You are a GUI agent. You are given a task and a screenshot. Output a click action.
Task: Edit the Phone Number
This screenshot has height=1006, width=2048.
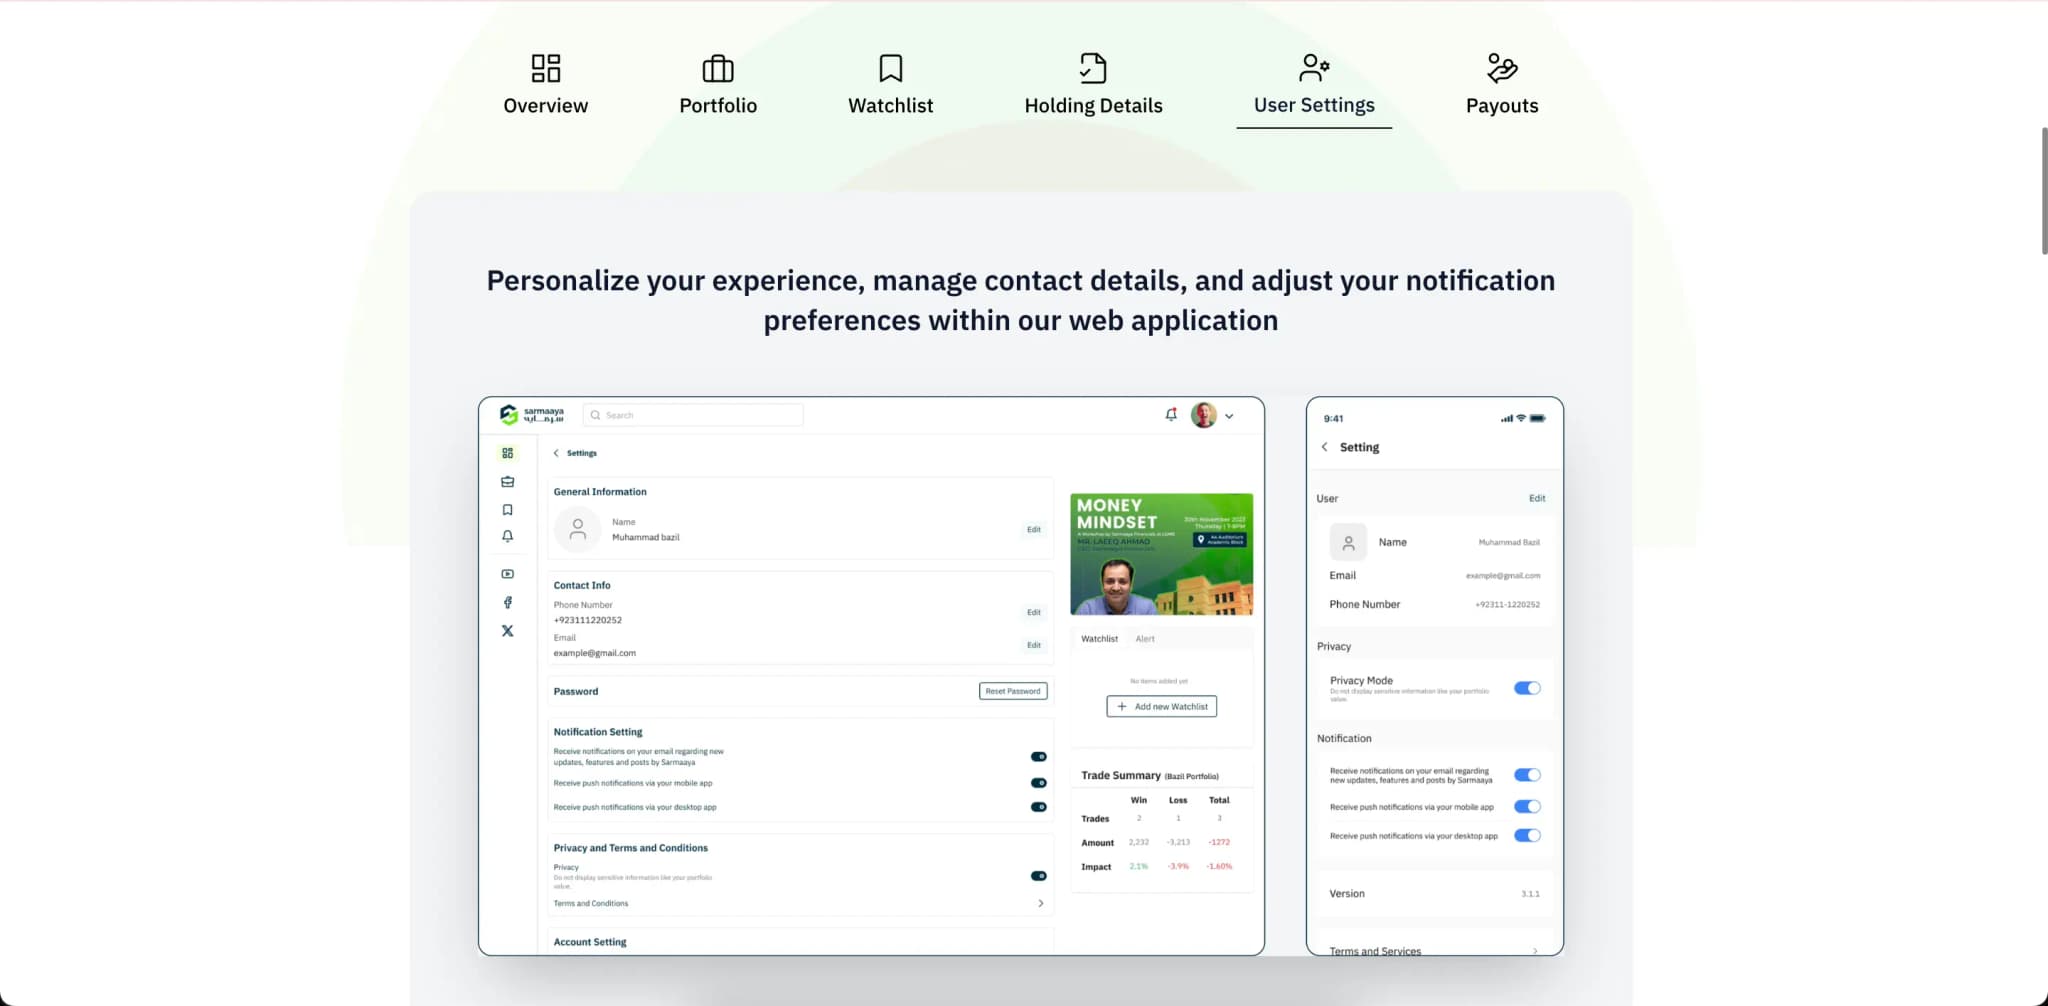pyautogui.click(x=1034, y=612)
